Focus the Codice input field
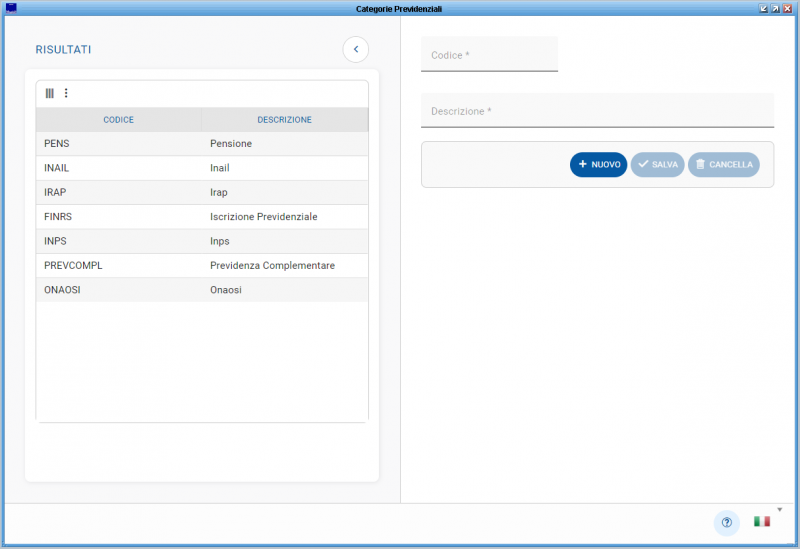 489,55
